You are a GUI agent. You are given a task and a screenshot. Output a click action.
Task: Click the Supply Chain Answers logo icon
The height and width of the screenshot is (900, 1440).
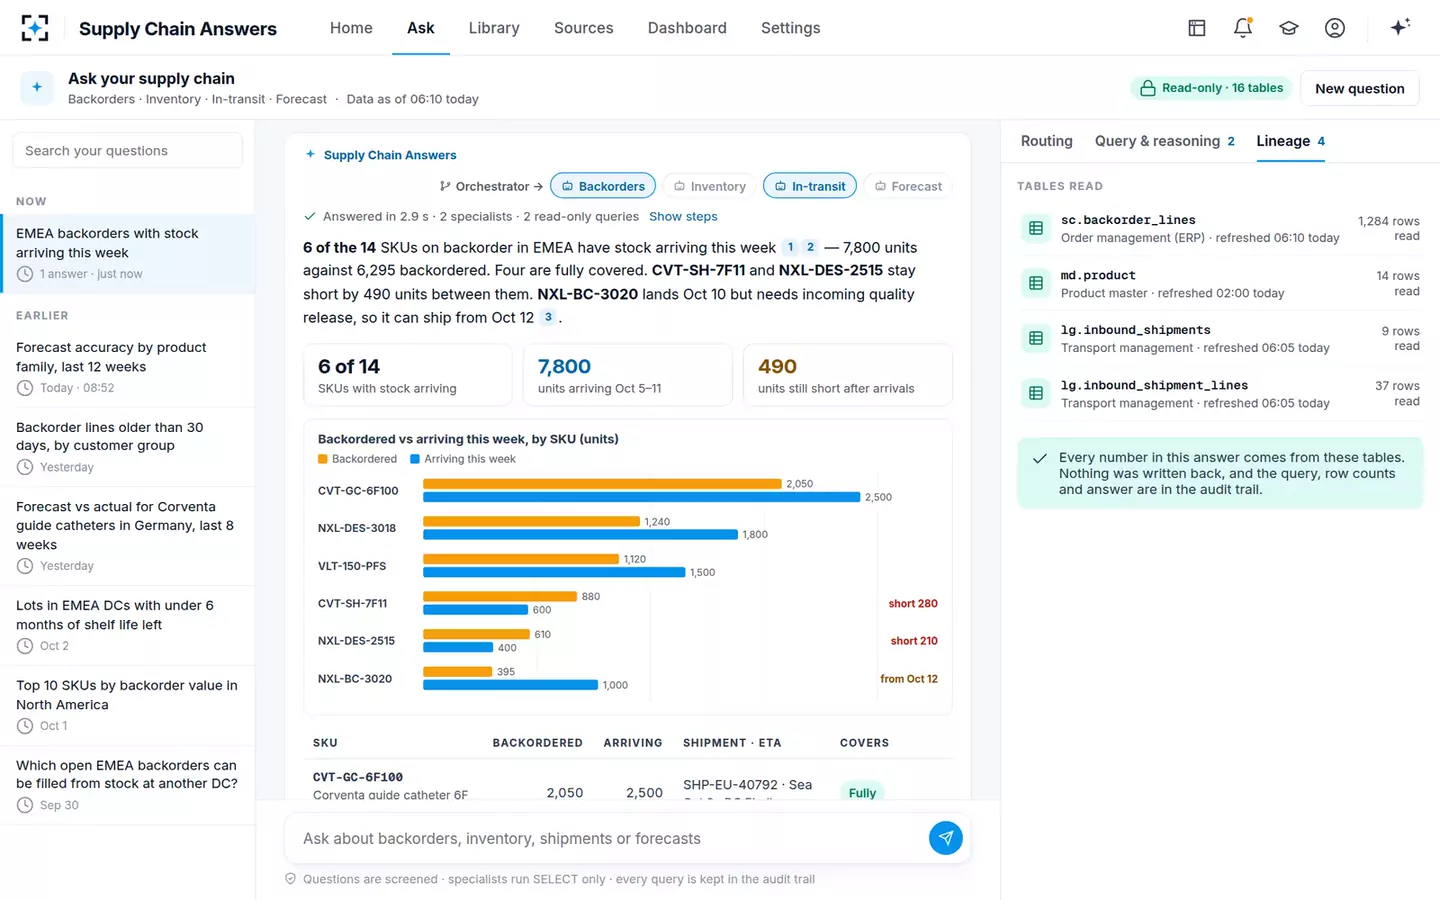click(x=35, y=28)
